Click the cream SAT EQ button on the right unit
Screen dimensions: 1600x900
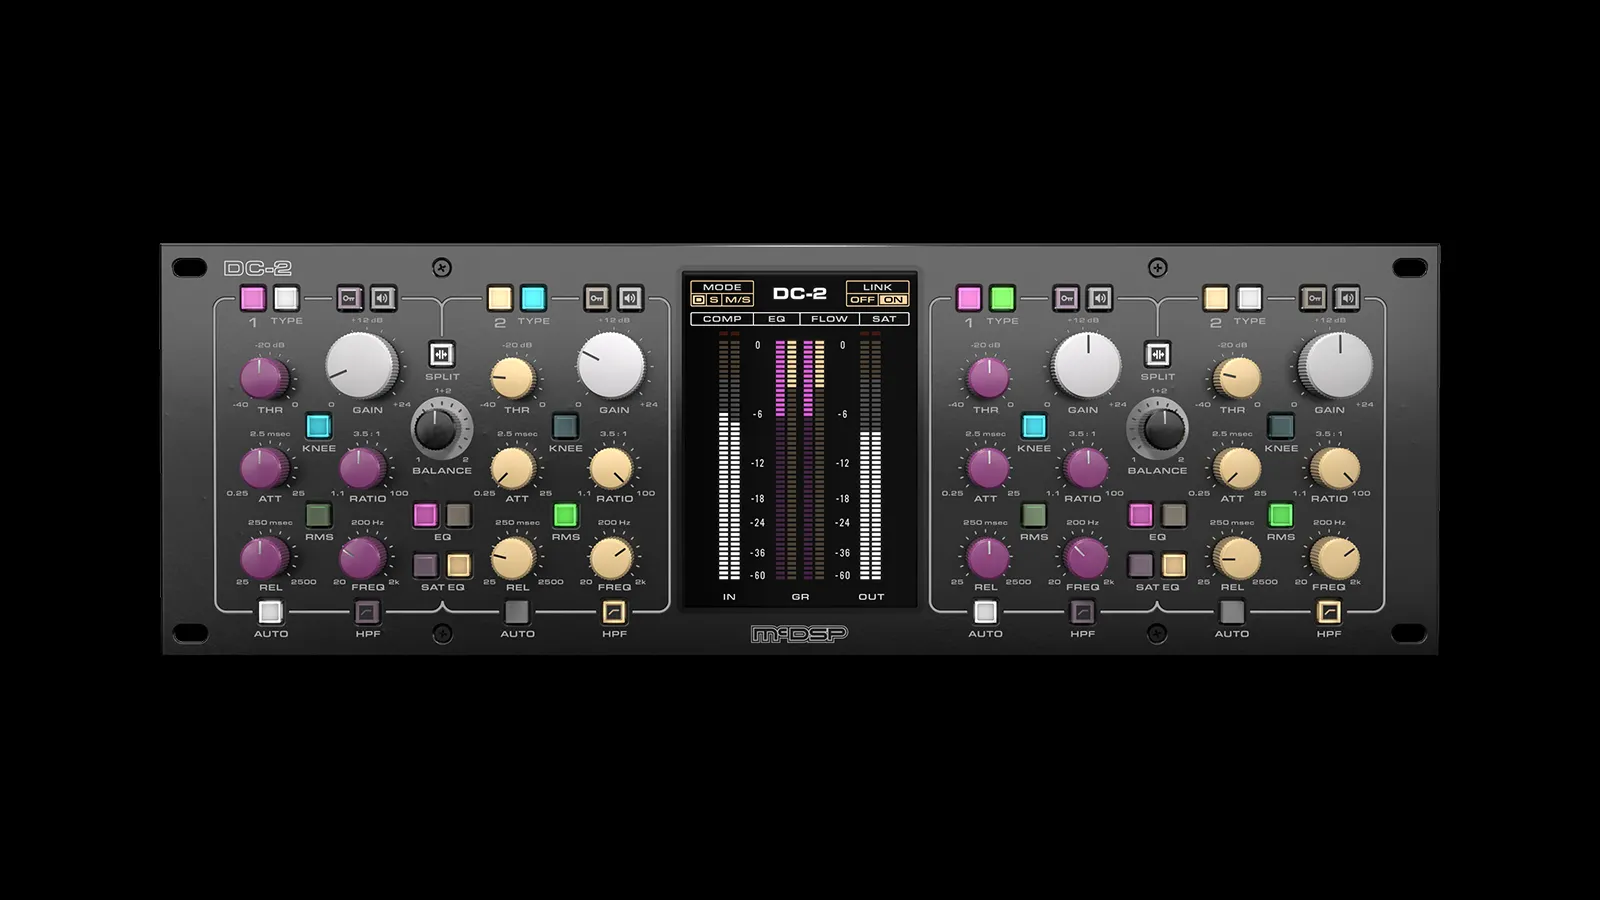(x=1174, y=566)
